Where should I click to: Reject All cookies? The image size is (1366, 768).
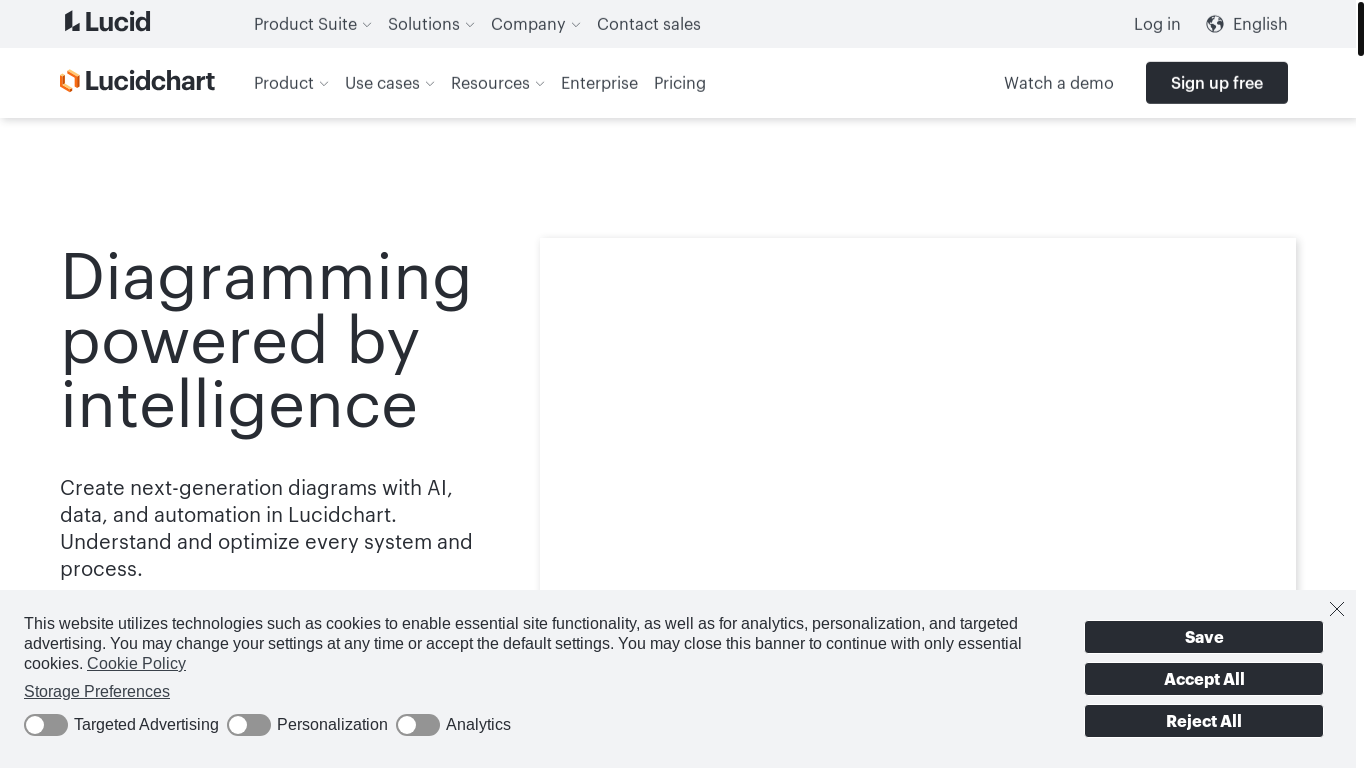click(x=1204, y=721)
